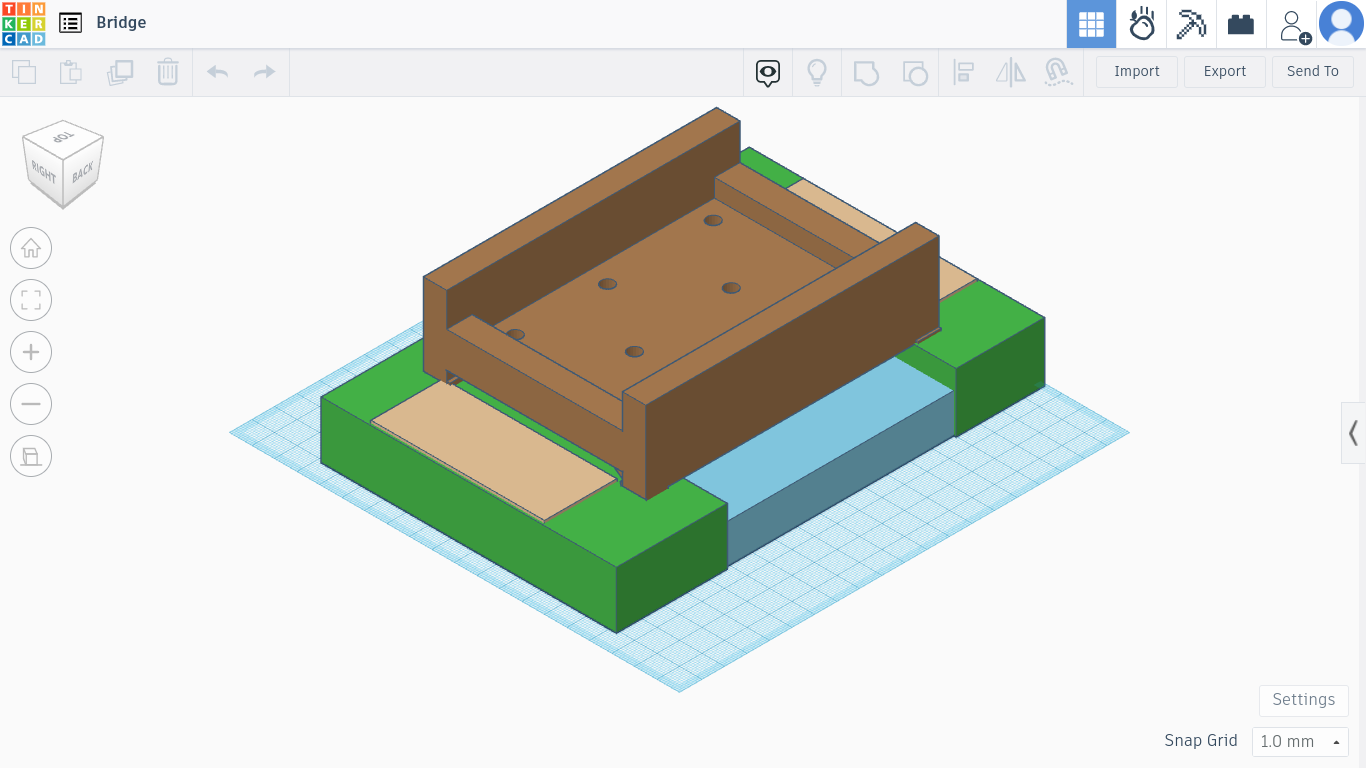This screenshot has width=1366, height=768.
Task: Click the Duplicate and repeat icon
Action: click(120, 72)
